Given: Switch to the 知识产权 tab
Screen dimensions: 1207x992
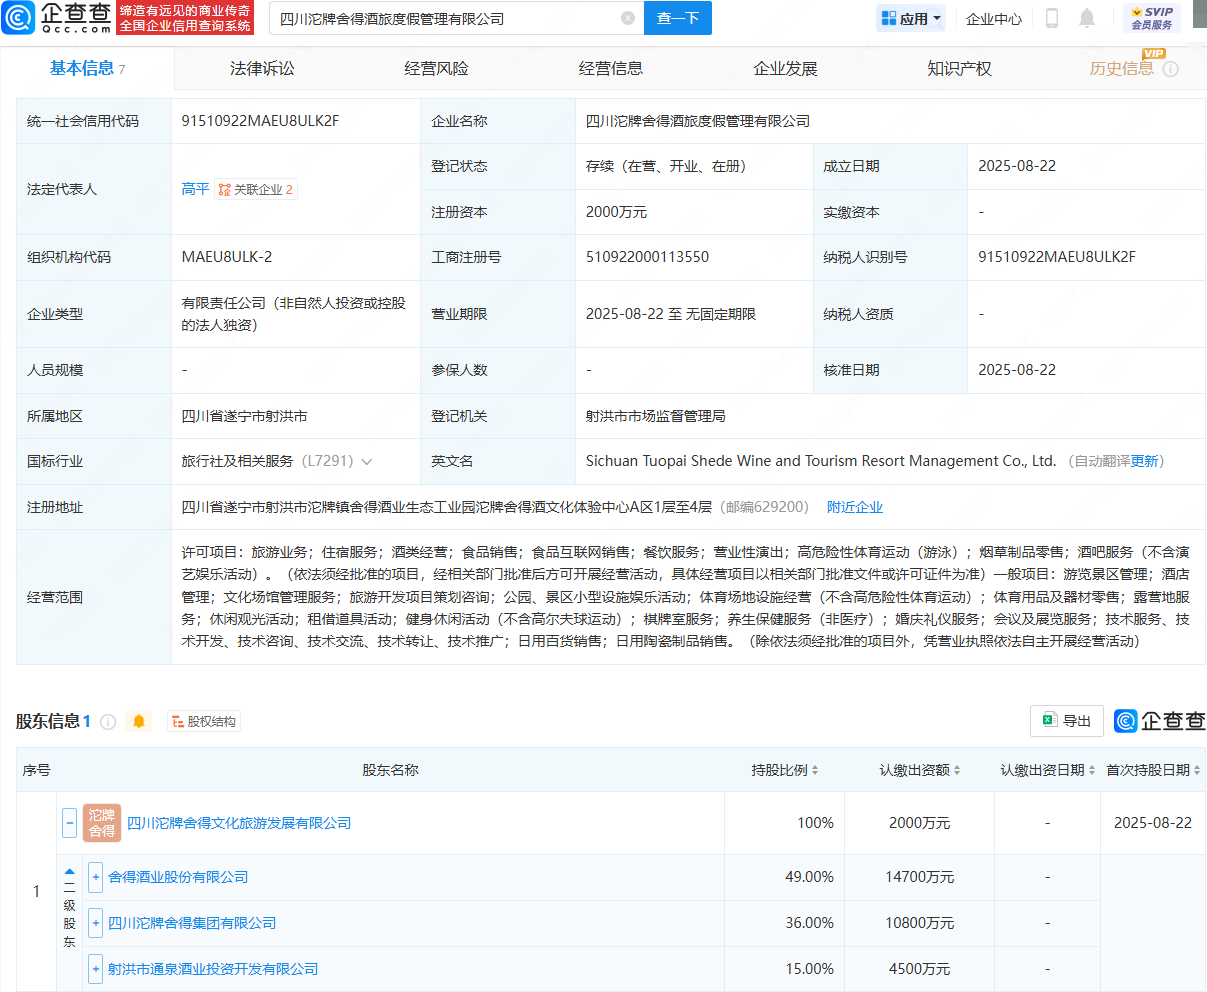Looking at the screenshot, I should [959, 68].
